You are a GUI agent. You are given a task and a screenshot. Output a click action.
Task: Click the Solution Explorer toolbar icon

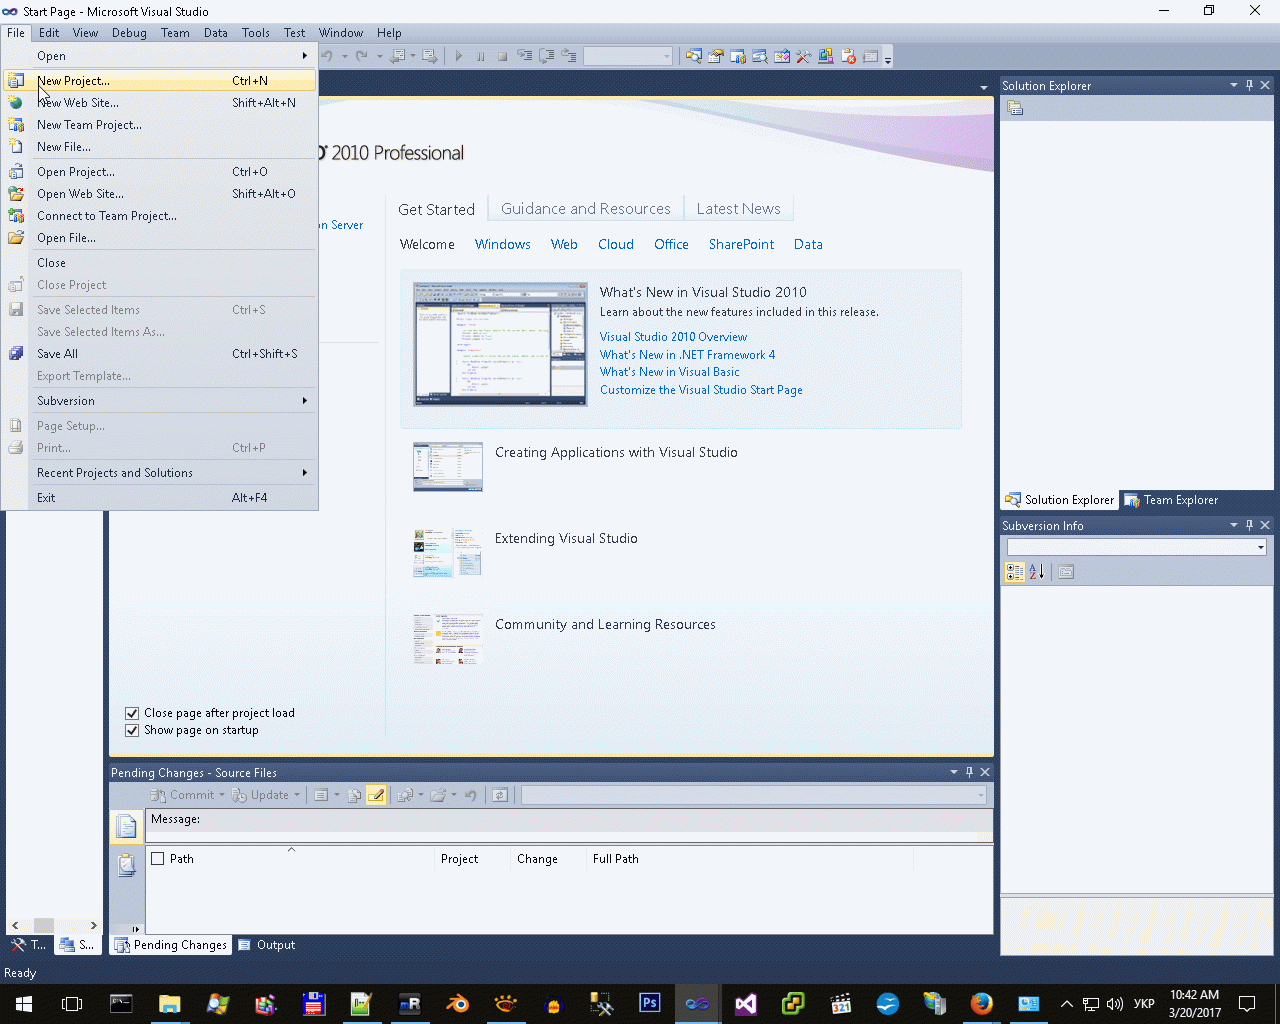(694, 56)
